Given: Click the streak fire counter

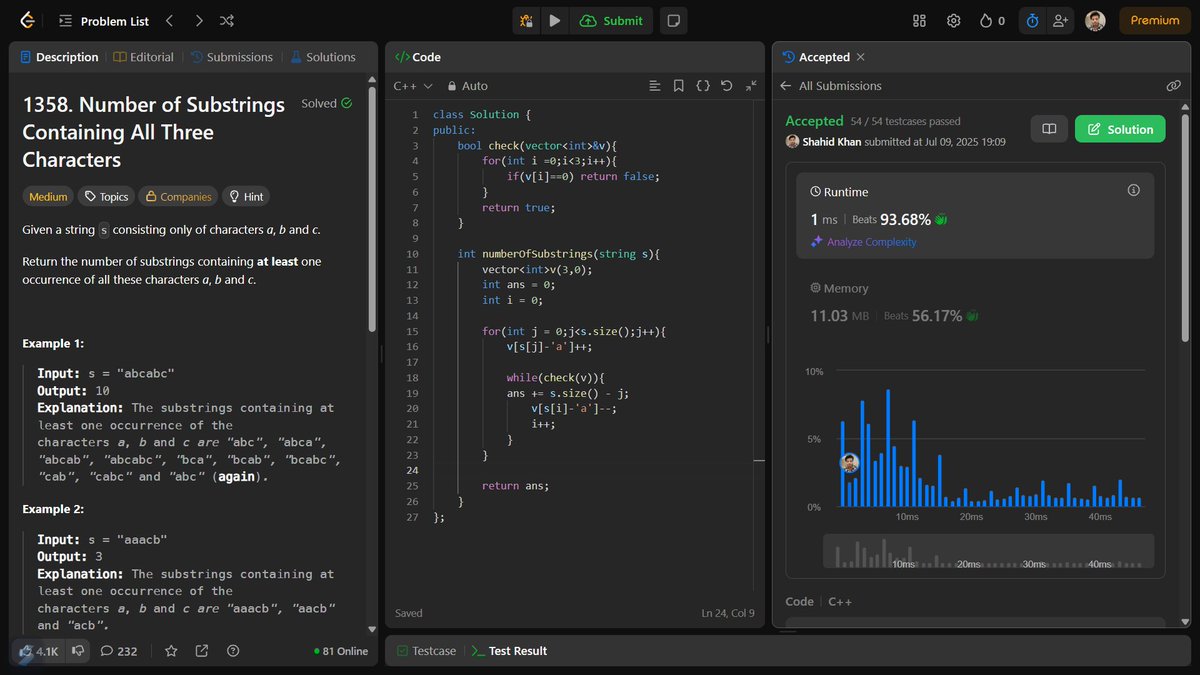Looking at the screenshot, I should pyautogui.click(x=992, y=20).
